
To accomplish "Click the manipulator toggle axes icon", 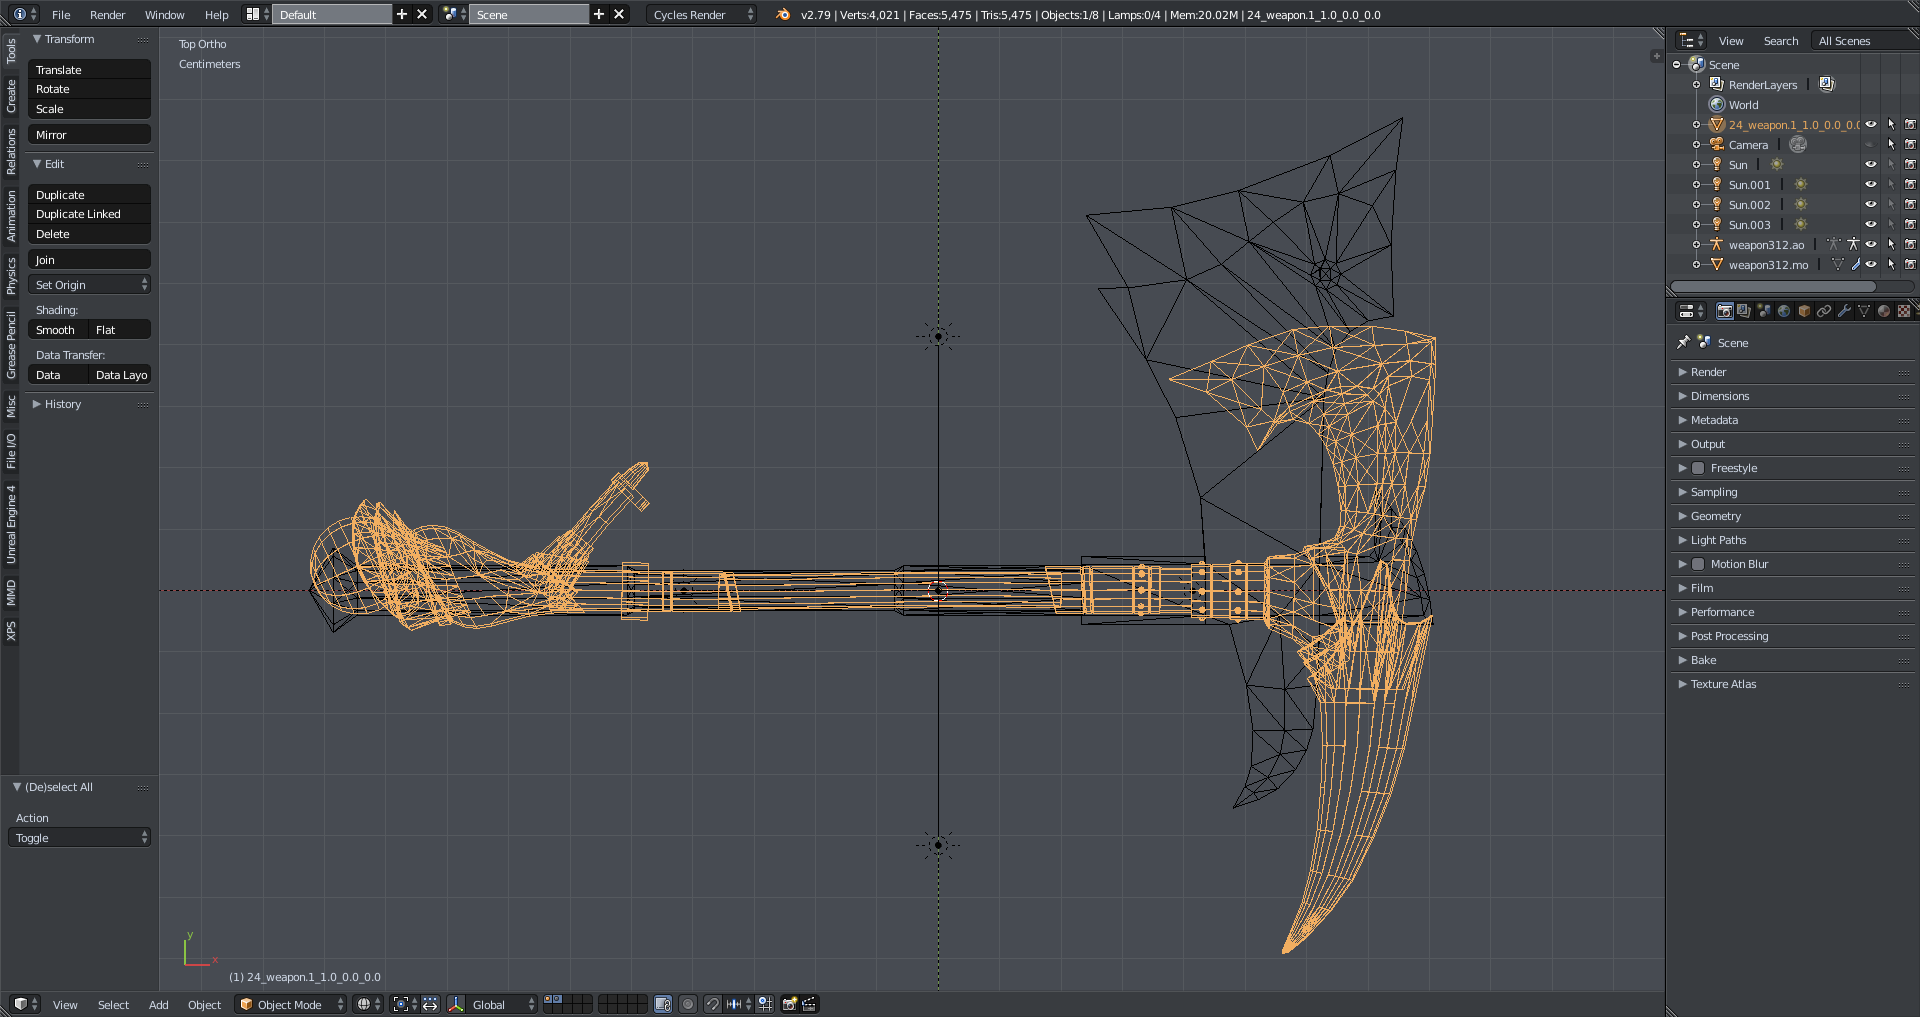I will click(456, 1004).
